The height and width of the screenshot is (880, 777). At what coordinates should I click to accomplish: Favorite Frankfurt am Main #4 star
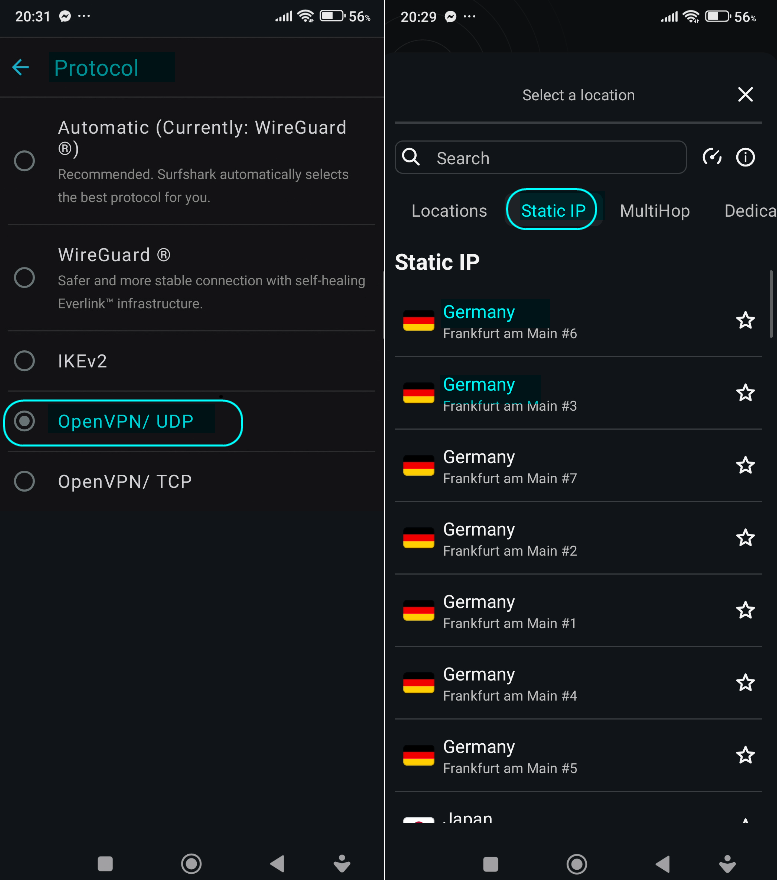click(745, 682)
